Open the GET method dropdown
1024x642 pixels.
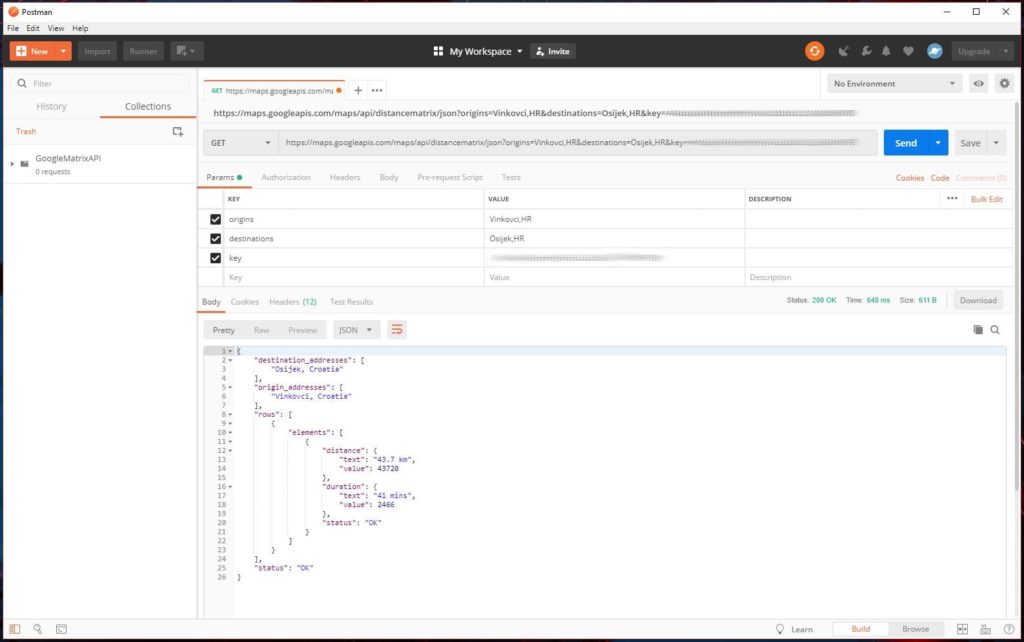[x=240, y=143]
